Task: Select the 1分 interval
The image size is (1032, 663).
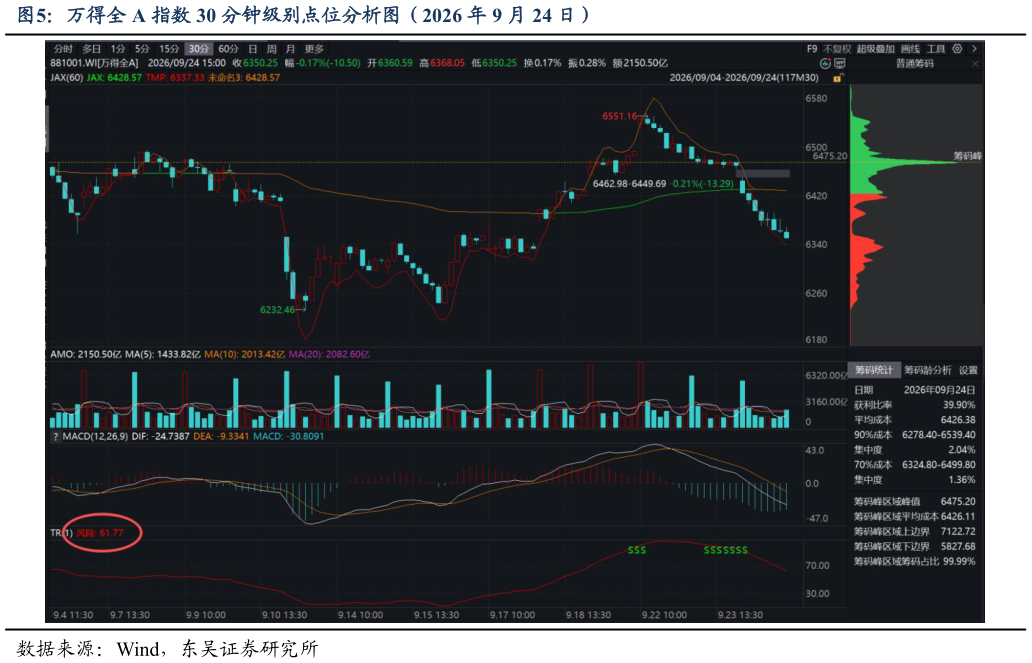Action: pyautogui.click(x=118, y=49)
